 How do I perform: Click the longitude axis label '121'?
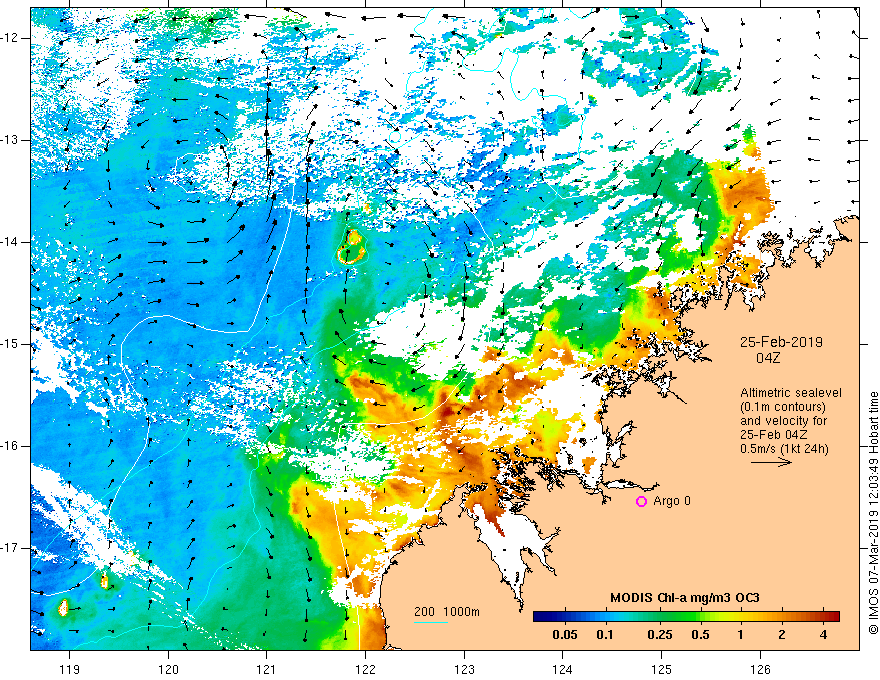tap(267, 669)
